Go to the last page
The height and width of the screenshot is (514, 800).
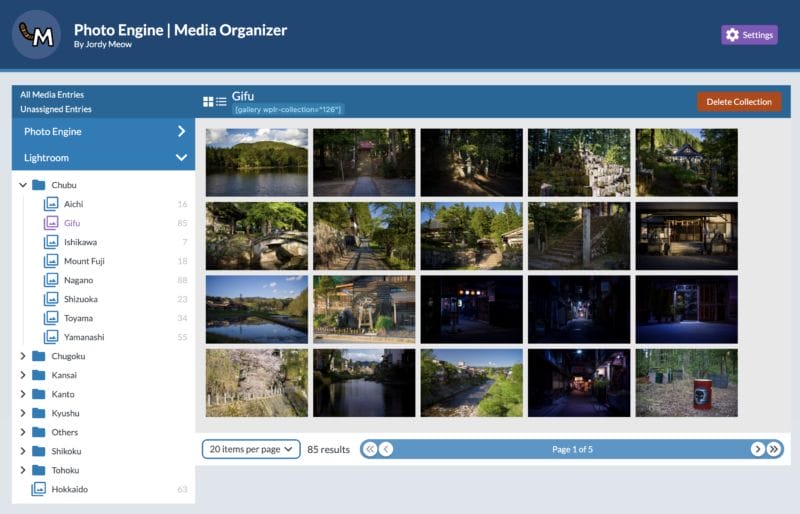click(x=774, y=449)
